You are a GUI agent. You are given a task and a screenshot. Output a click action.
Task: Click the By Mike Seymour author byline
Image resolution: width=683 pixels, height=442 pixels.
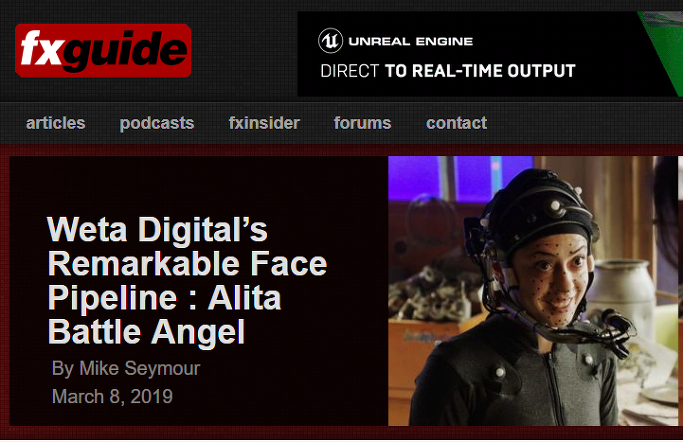[126, 368]
